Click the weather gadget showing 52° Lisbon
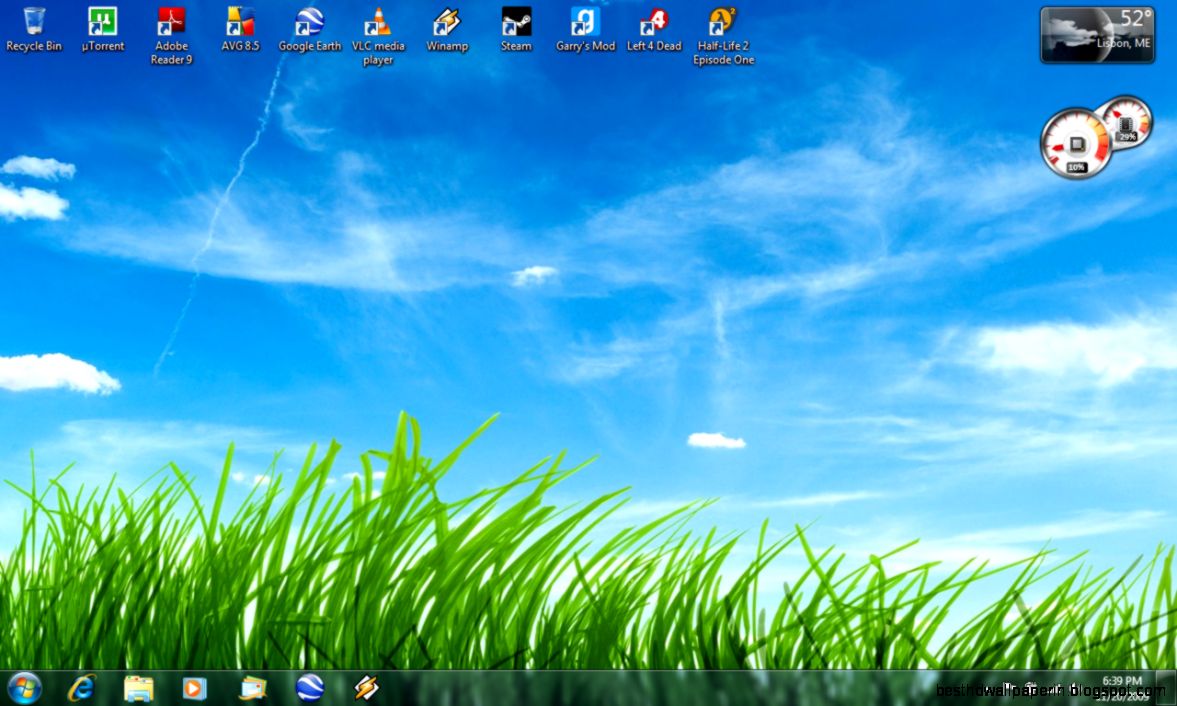Screen dimensions: 1177x706 pos(1097,35)
